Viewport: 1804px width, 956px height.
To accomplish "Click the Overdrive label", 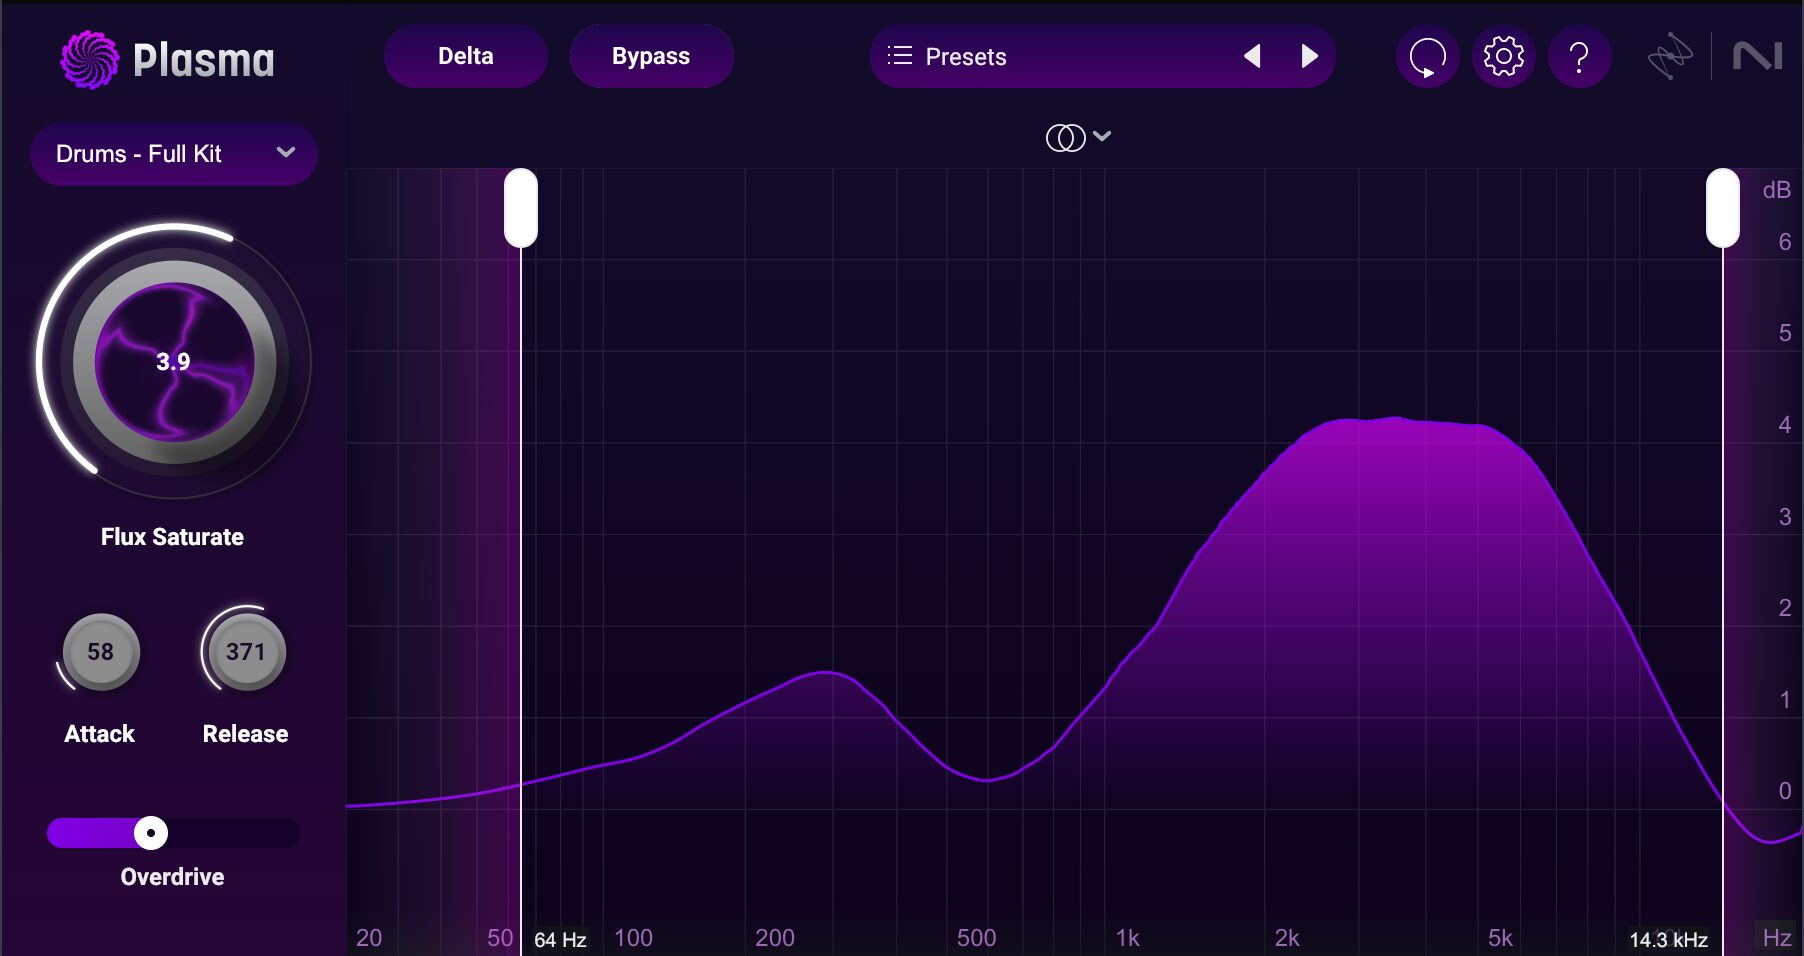I will point(172,877).
